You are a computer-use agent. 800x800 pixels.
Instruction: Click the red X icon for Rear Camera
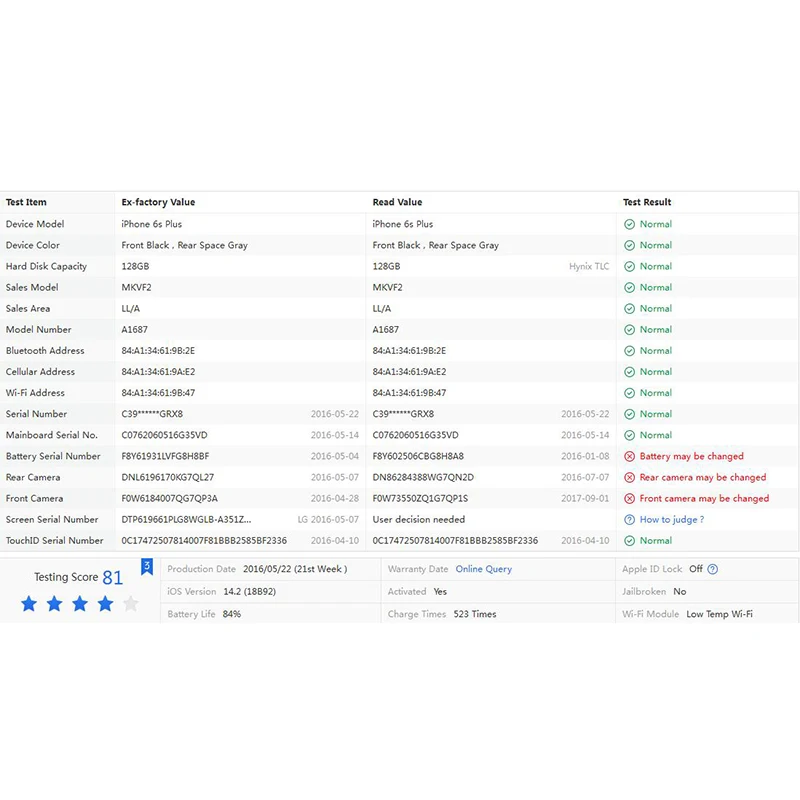point(630,477)
